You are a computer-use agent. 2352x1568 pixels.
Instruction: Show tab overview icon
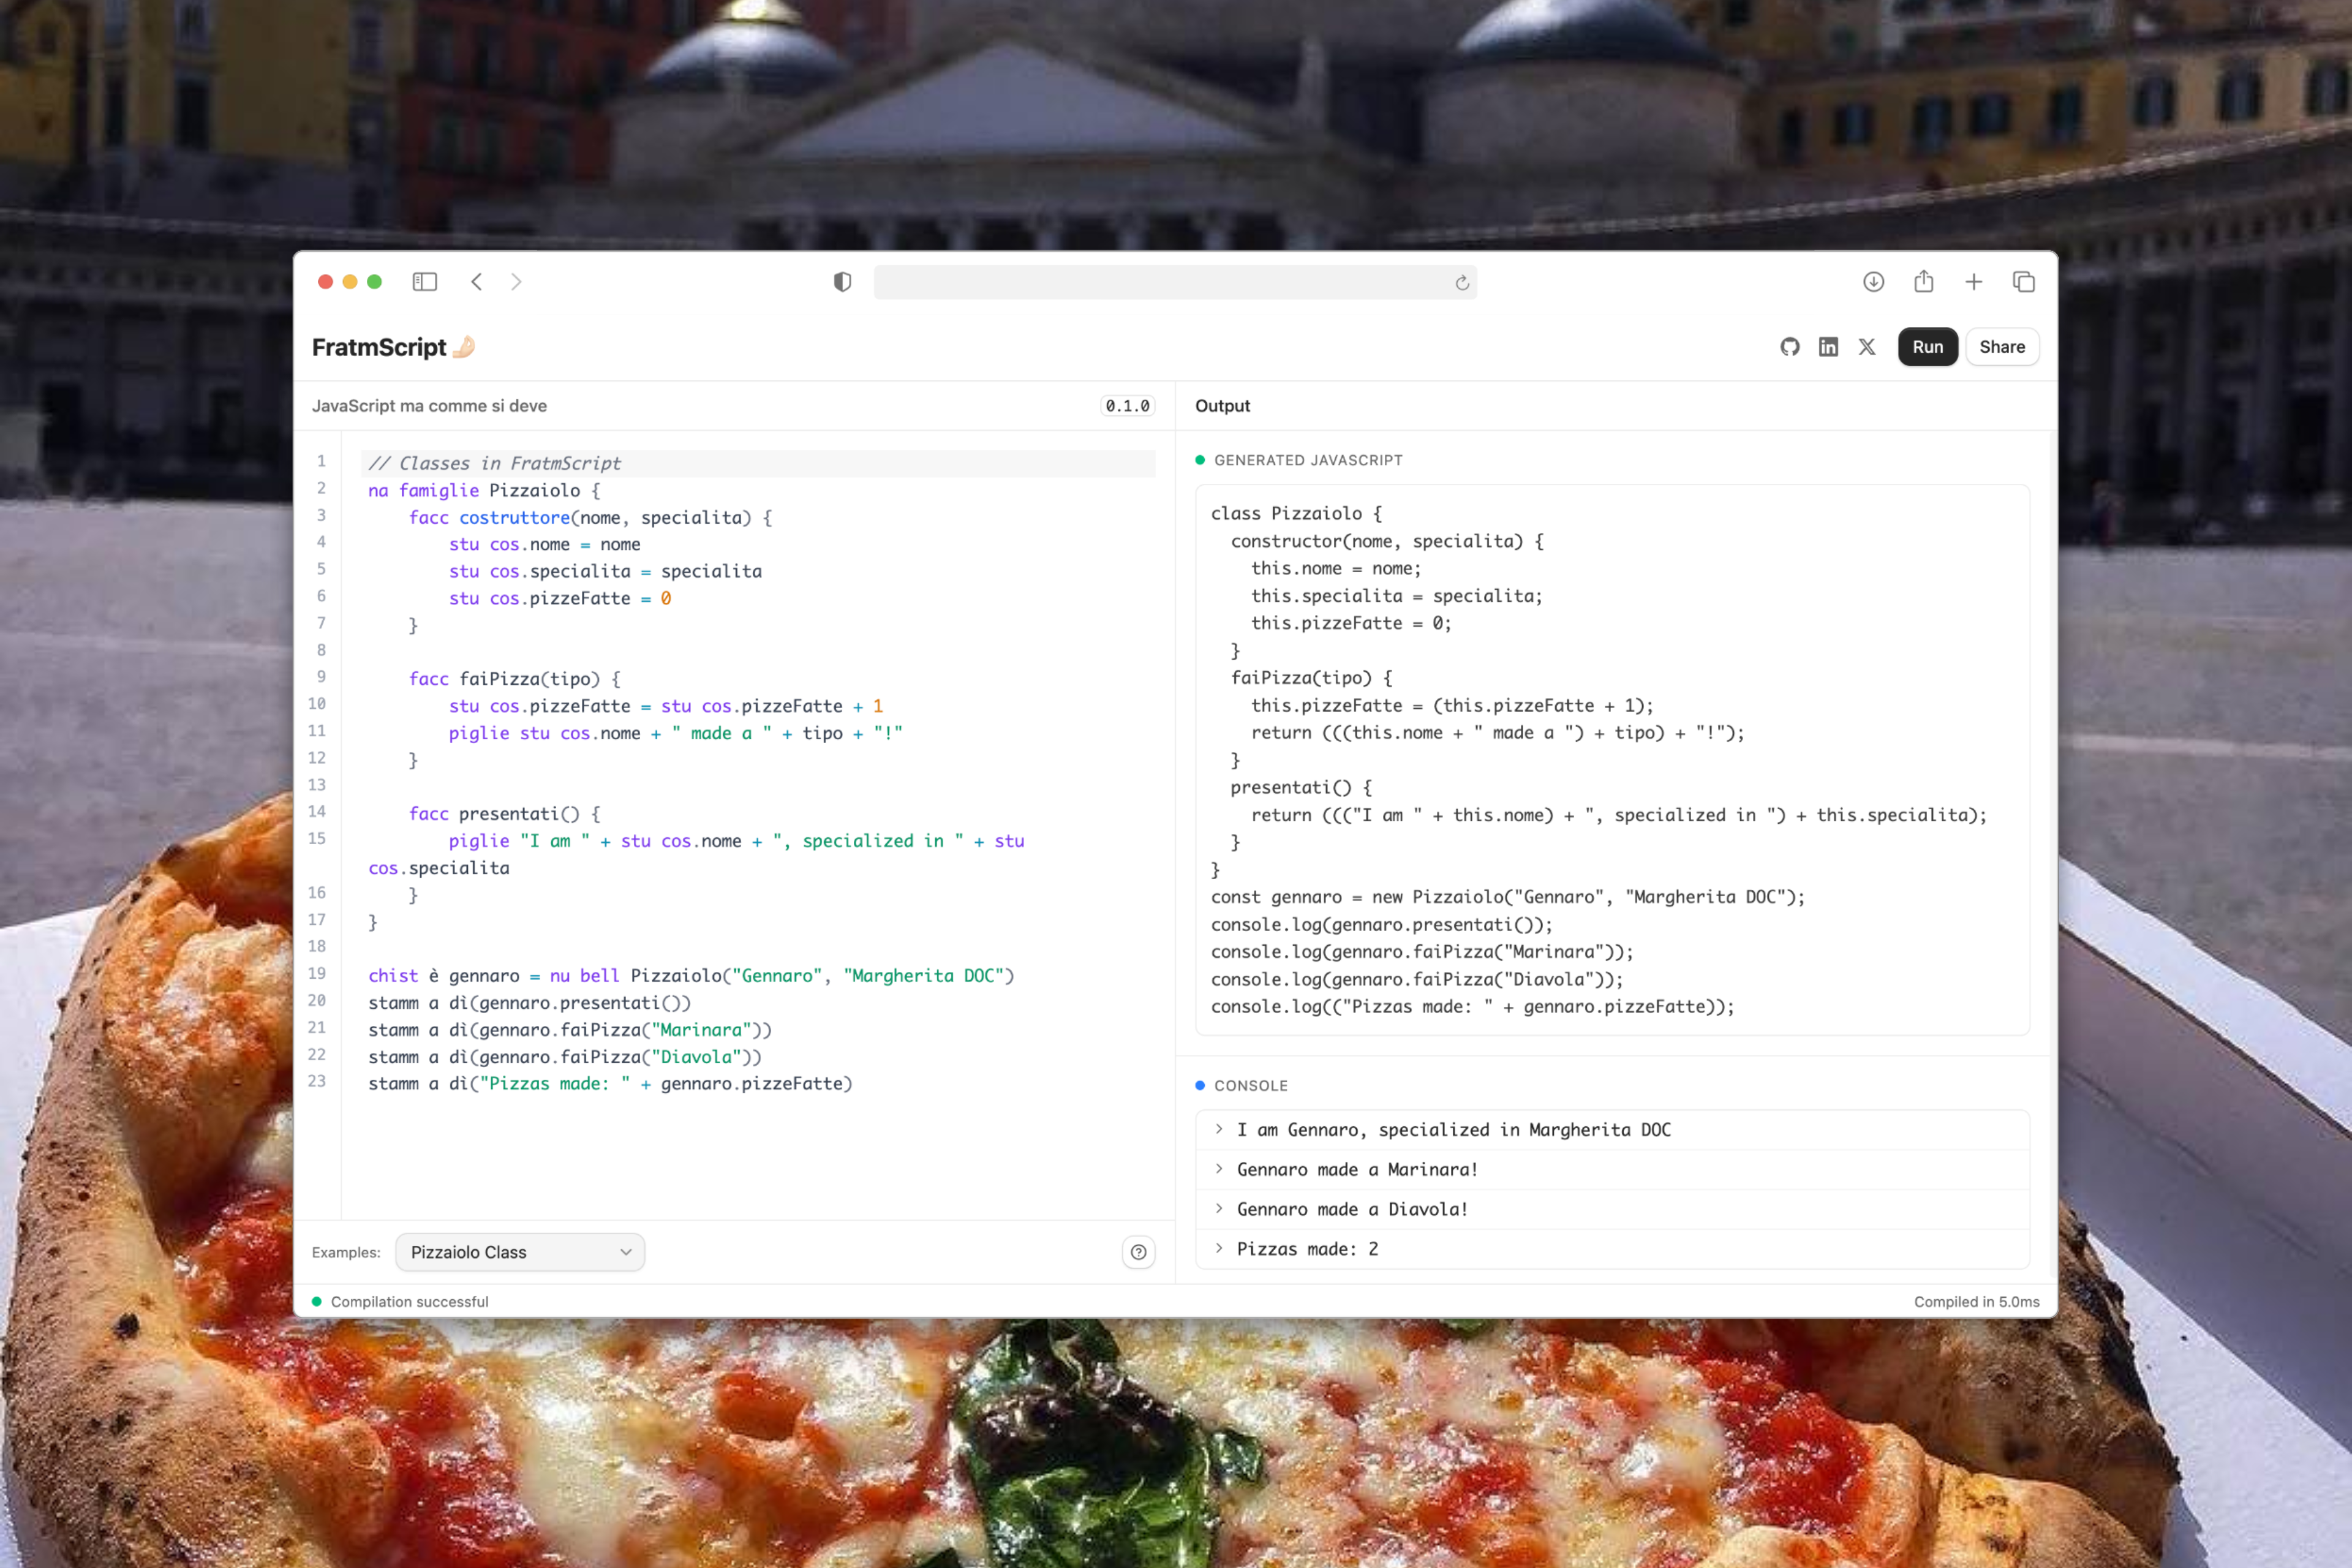click(2023, 282)
